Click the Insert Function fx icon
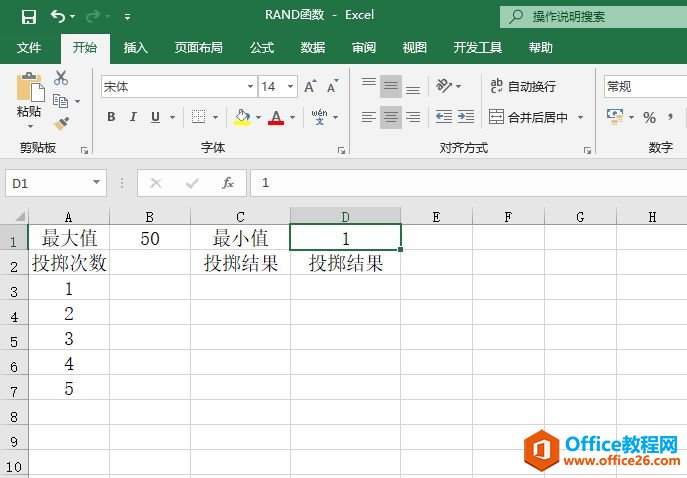The width and height of the screenshot is (687, 478). pos(228,183)
